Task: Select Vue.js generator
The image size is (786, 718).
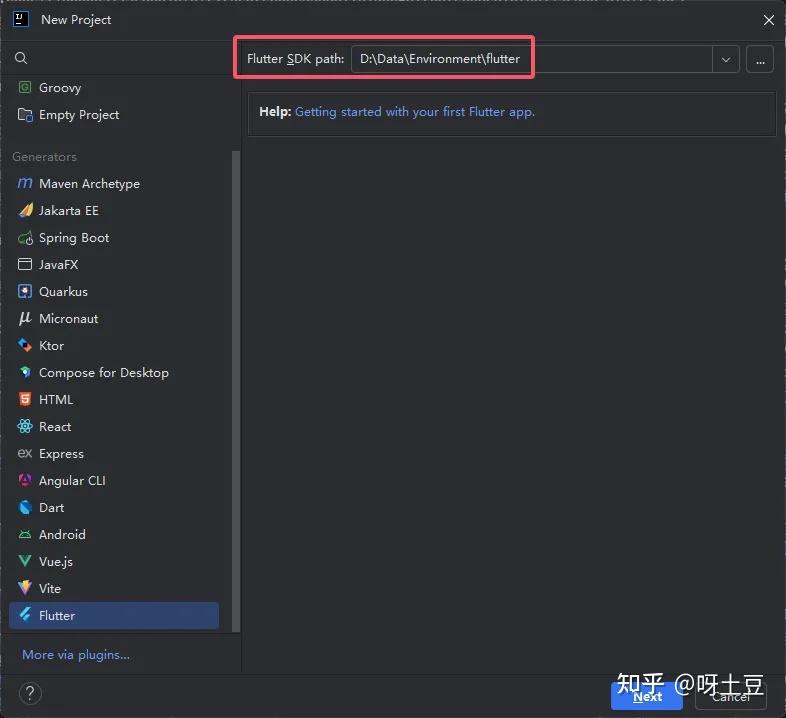Action: 114,562
